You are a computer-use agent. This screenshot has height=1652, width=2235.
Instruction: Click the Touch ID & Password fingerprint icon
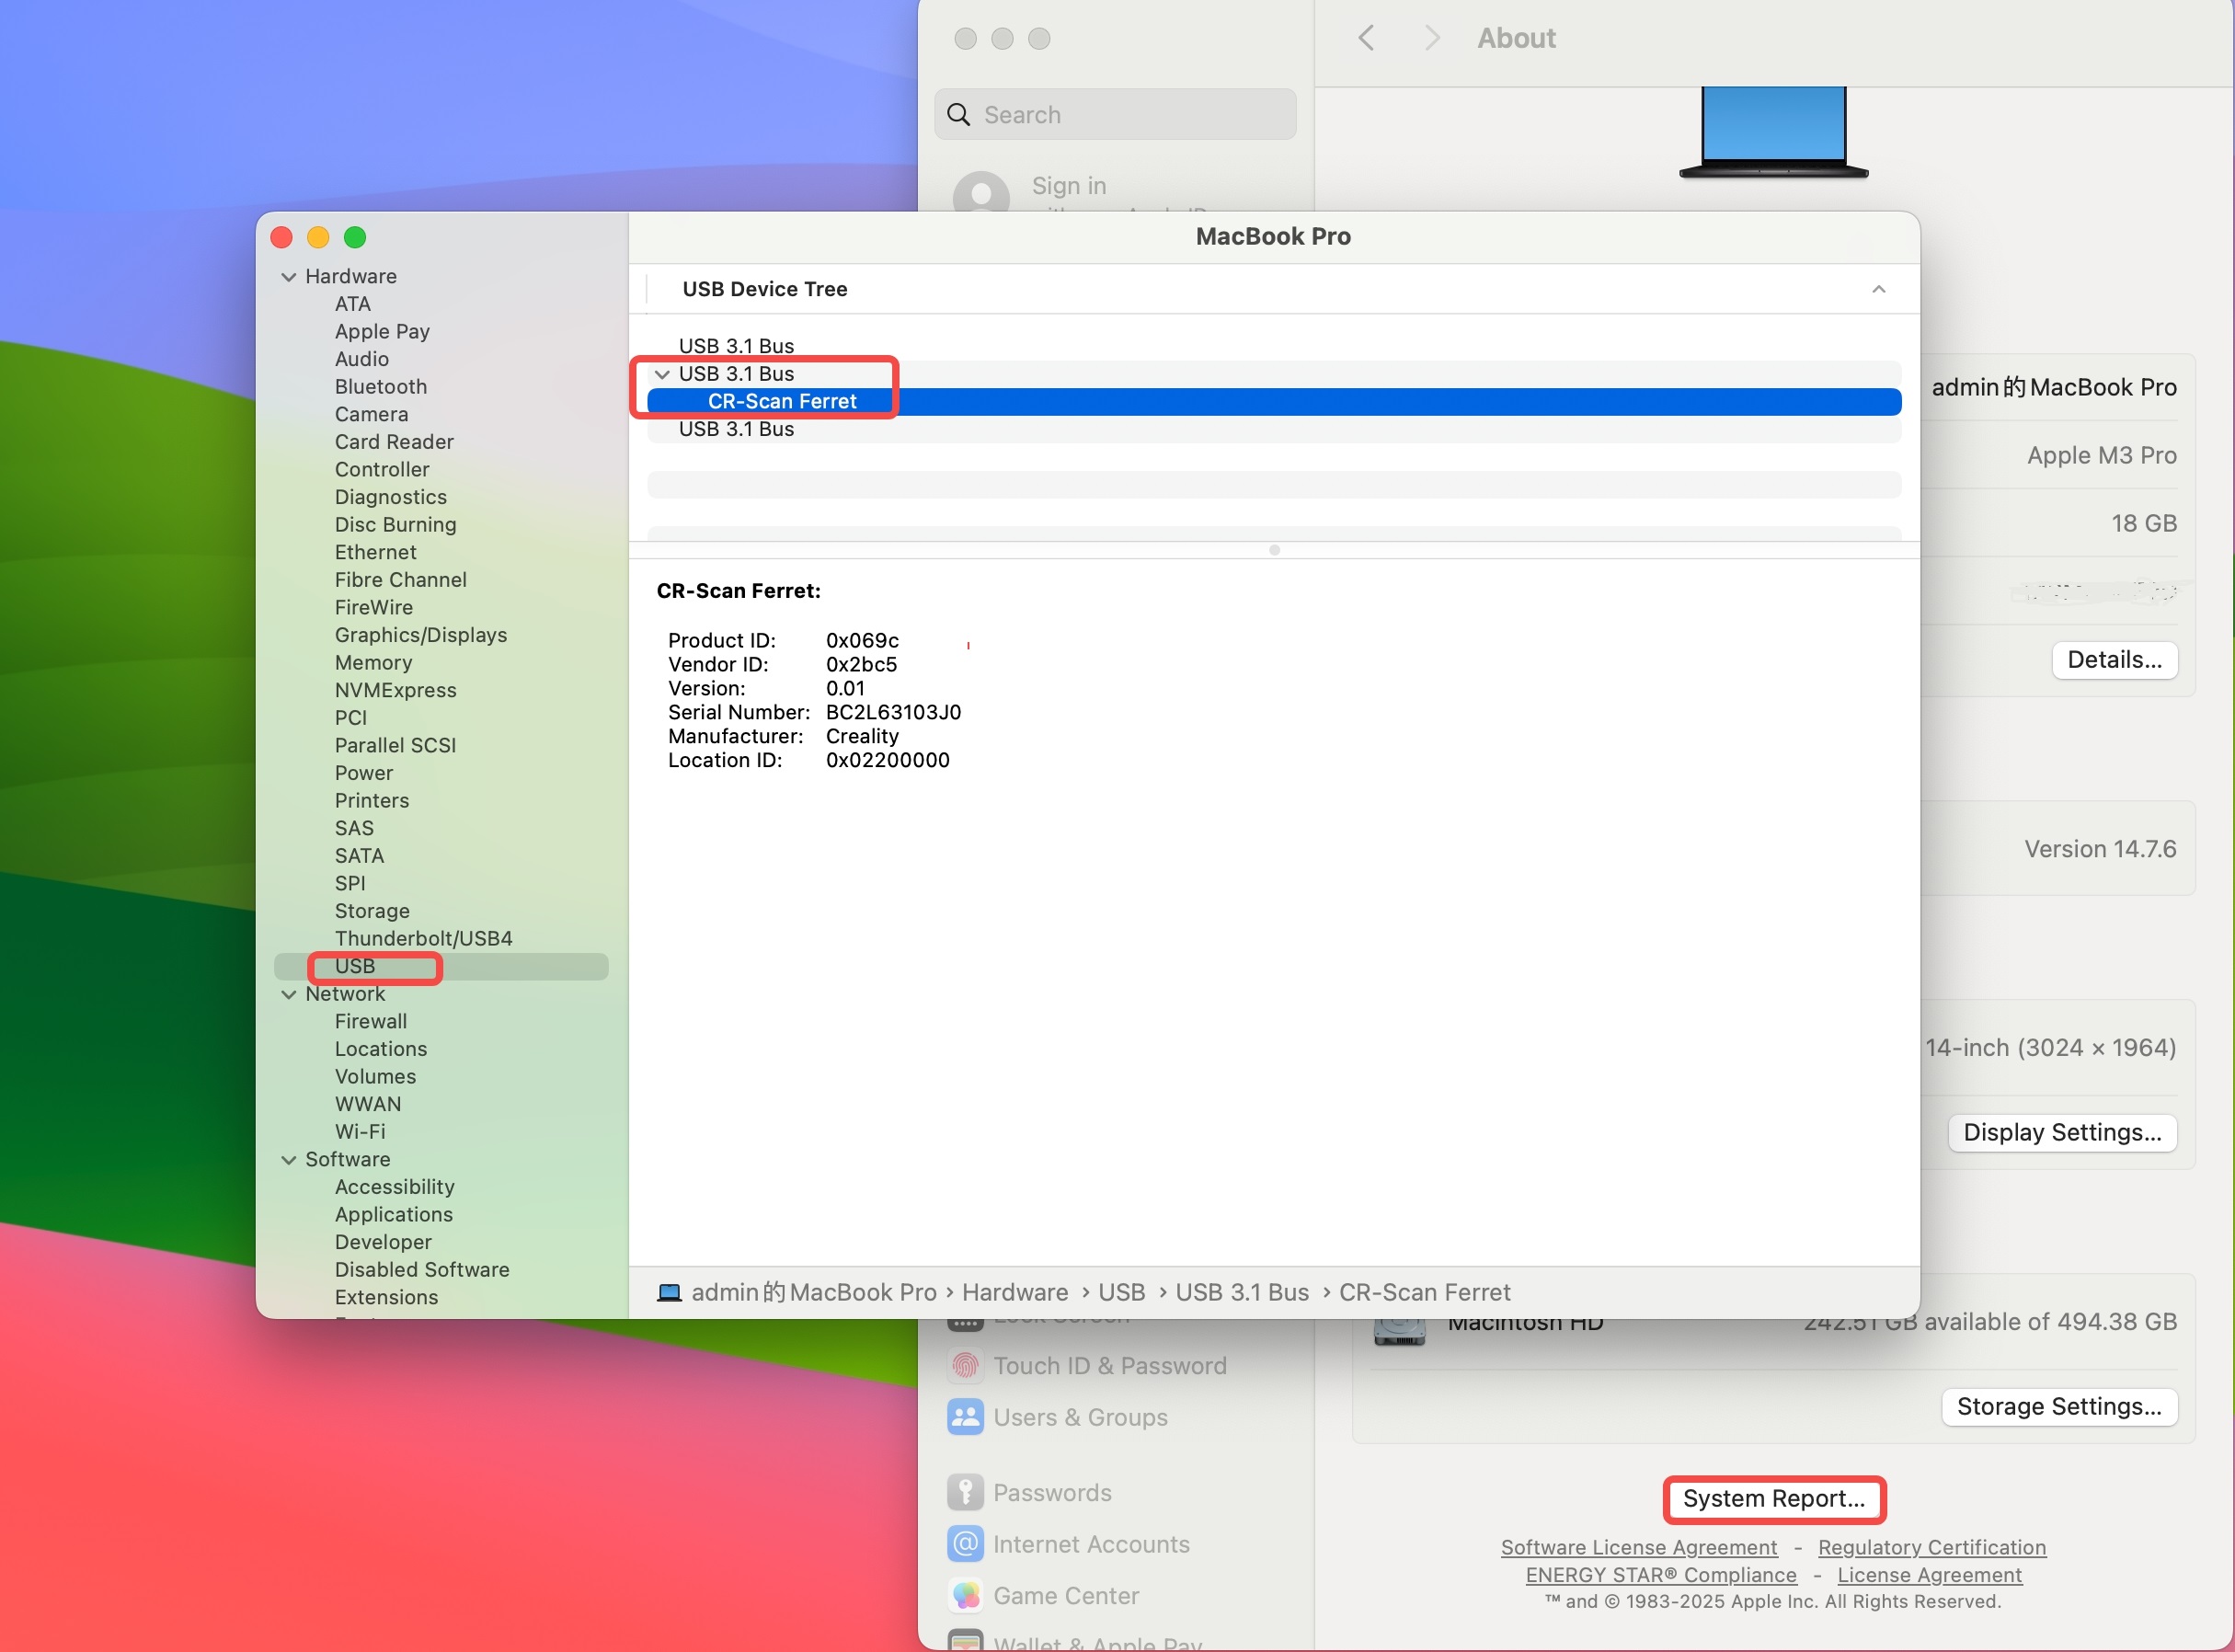965,1366
